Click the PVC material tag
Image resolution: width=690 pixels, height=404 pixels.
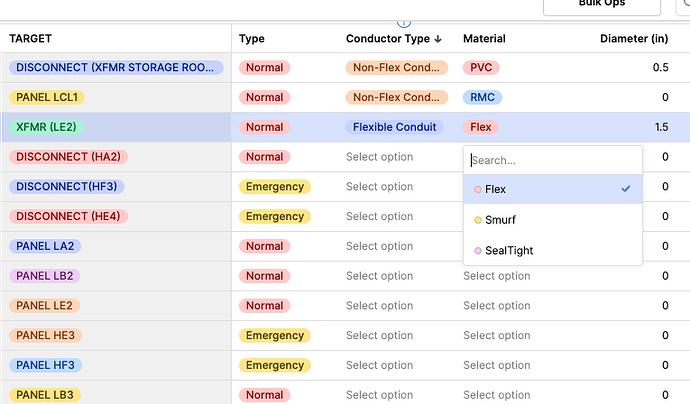point(481,67)
